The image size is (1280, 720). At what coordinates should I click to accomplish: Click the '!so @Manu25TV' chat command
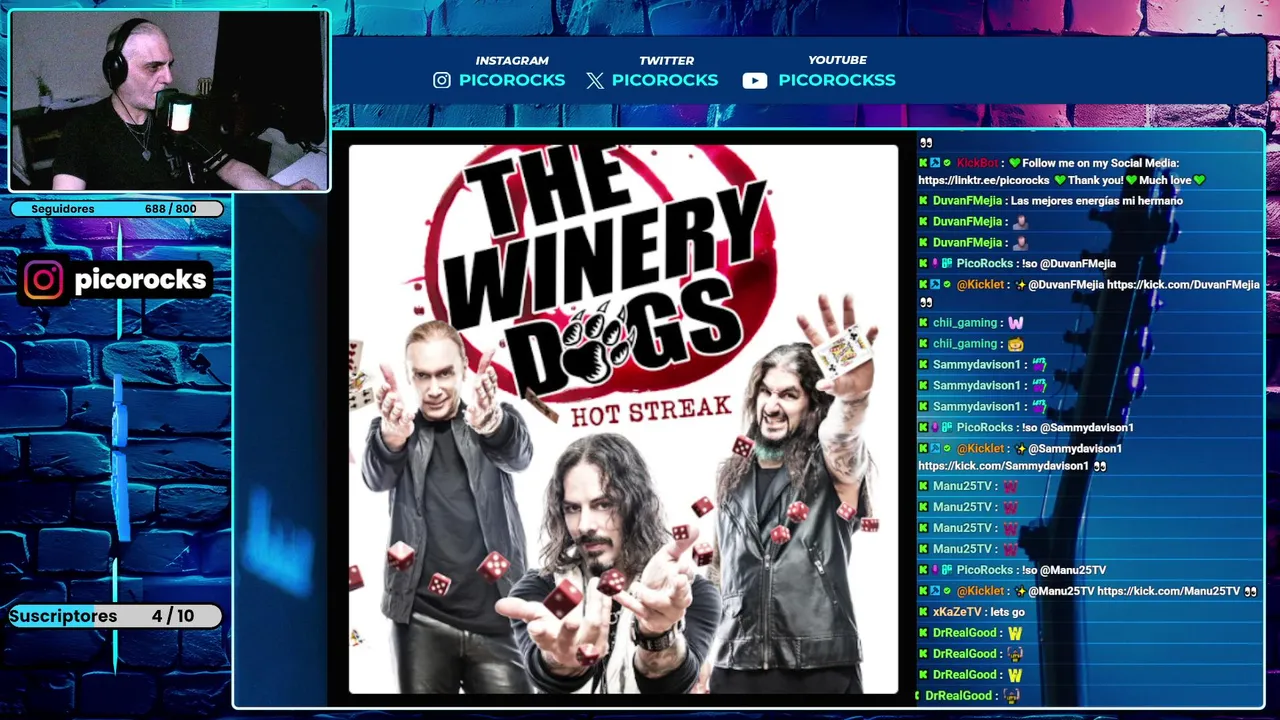[x=1064, y=570]
